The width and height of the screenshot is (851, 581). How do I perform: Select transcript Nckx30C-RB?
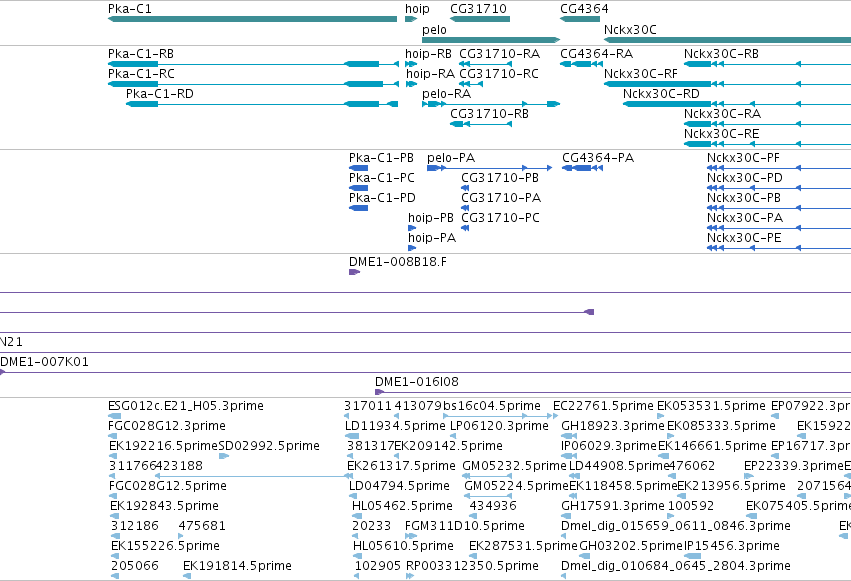(x=721, y=54)
